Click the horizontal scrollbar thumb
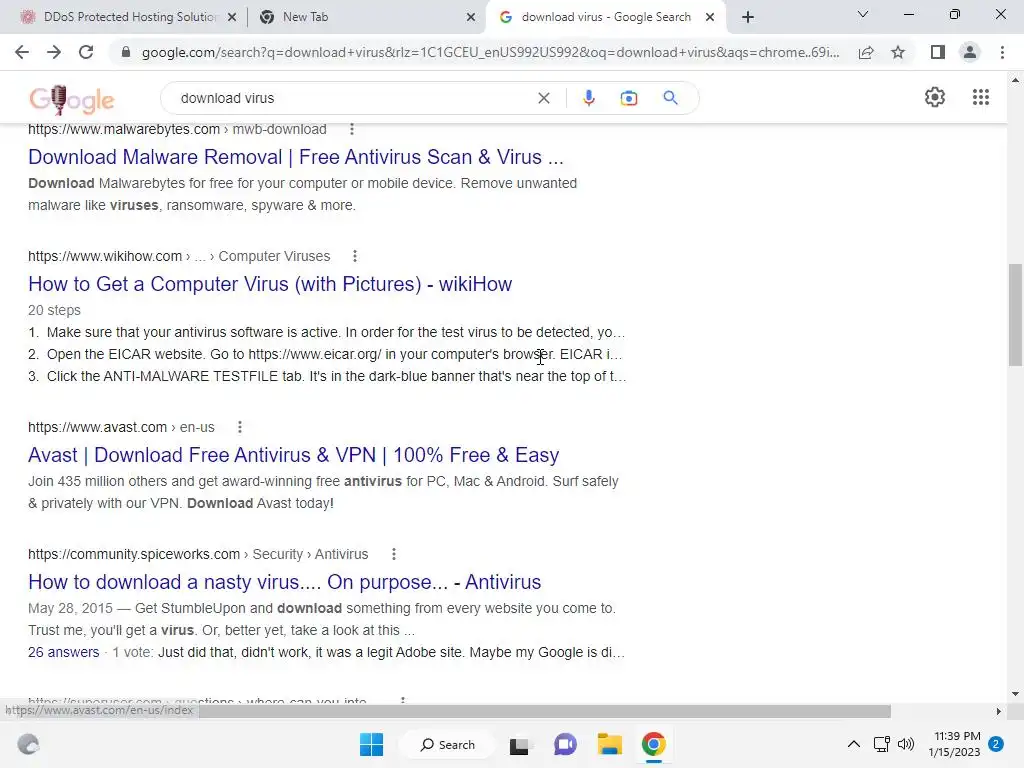Screen dimensions: 1024x768 tap(545, 711)
